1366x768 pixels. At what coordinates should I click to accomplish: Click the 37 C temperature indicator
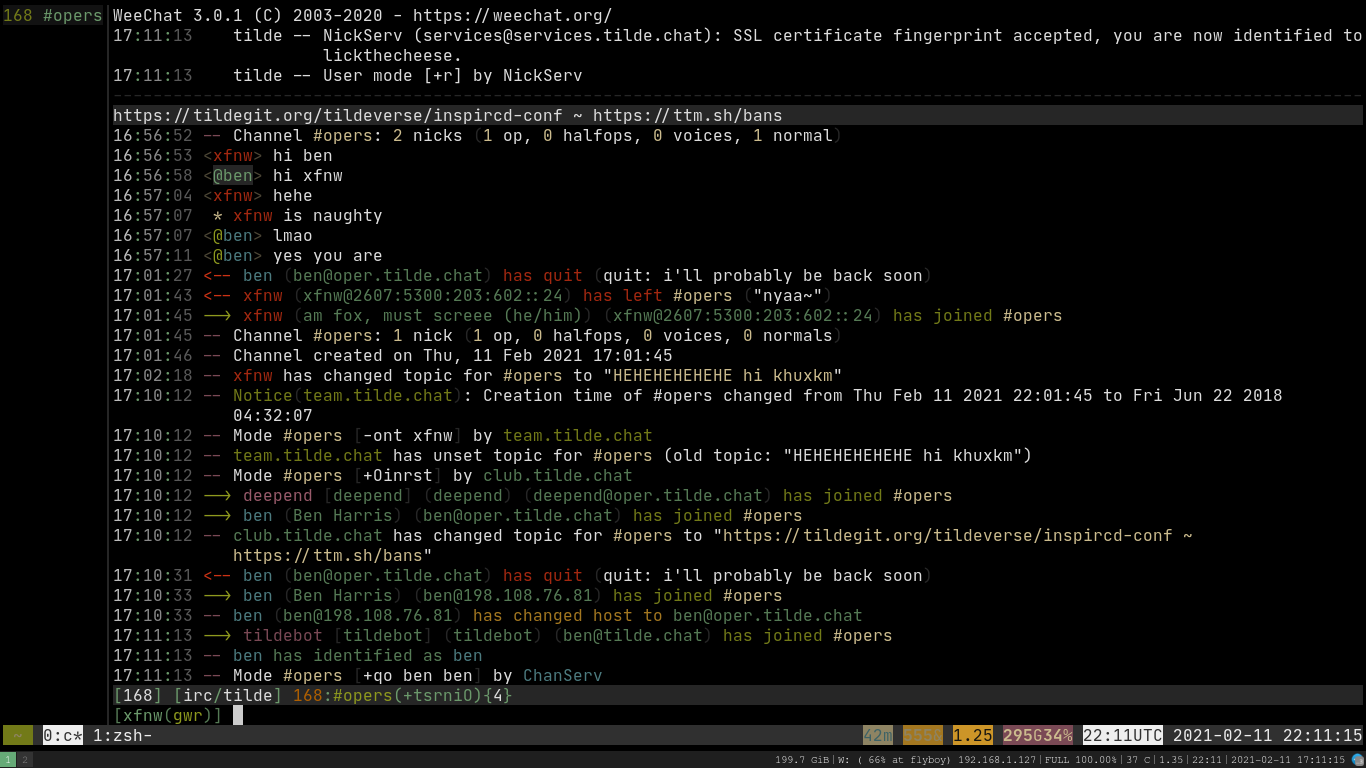click(1138, 760)
